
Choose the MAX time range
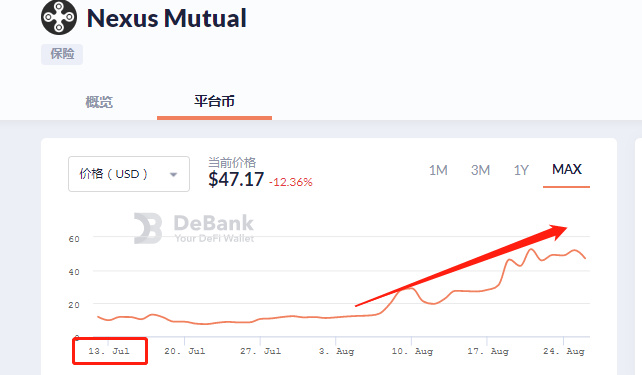pyautogui.click(x=567, y=169)
